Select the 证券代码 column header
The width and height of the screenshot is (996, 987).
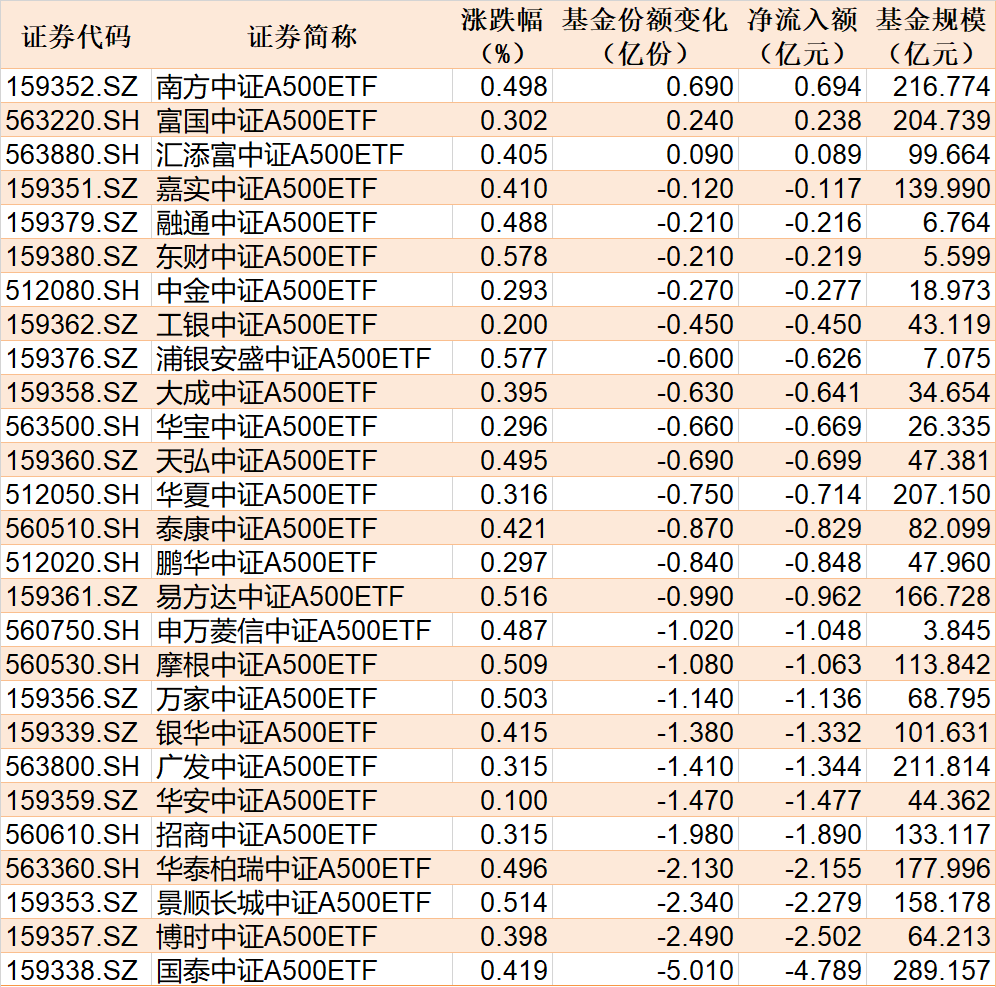pyautogui.click(x=76, y=37)
